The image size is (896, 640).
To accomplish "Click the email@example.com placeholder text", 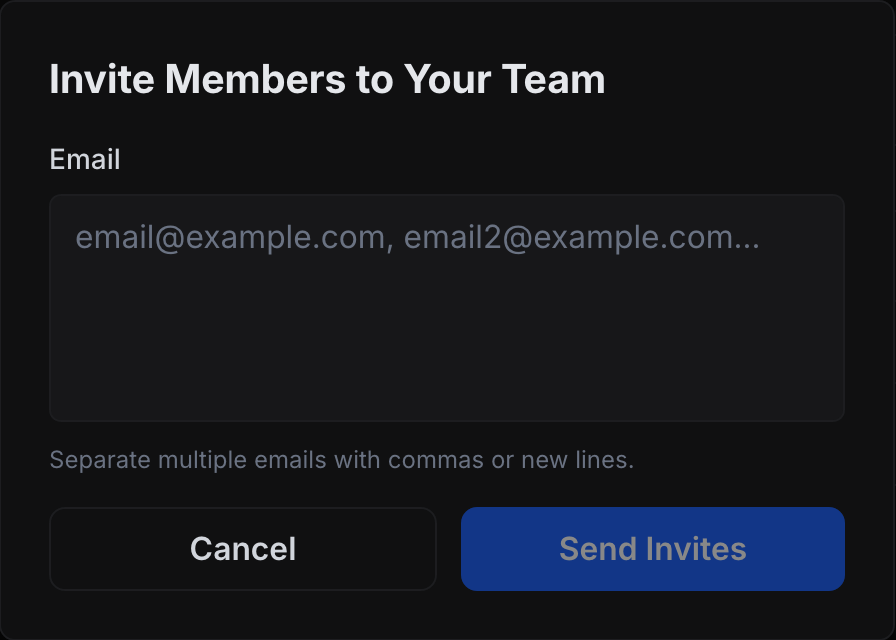I will click(417, 238).
